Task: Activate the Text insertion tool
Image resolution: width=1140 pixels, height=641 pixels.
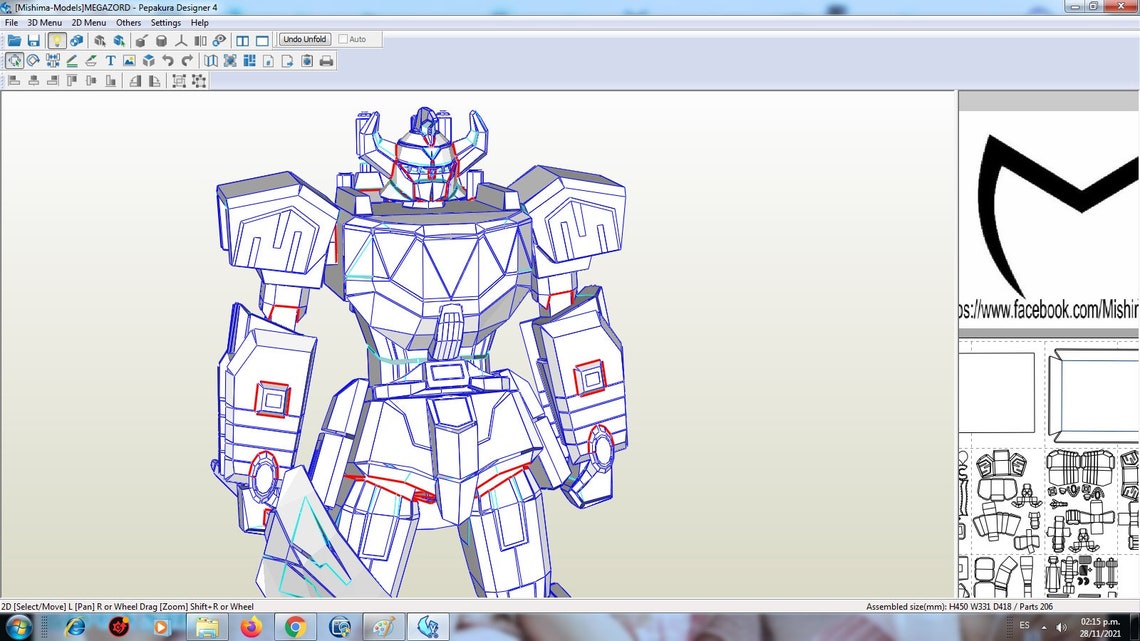Action: tap(112, 60)
